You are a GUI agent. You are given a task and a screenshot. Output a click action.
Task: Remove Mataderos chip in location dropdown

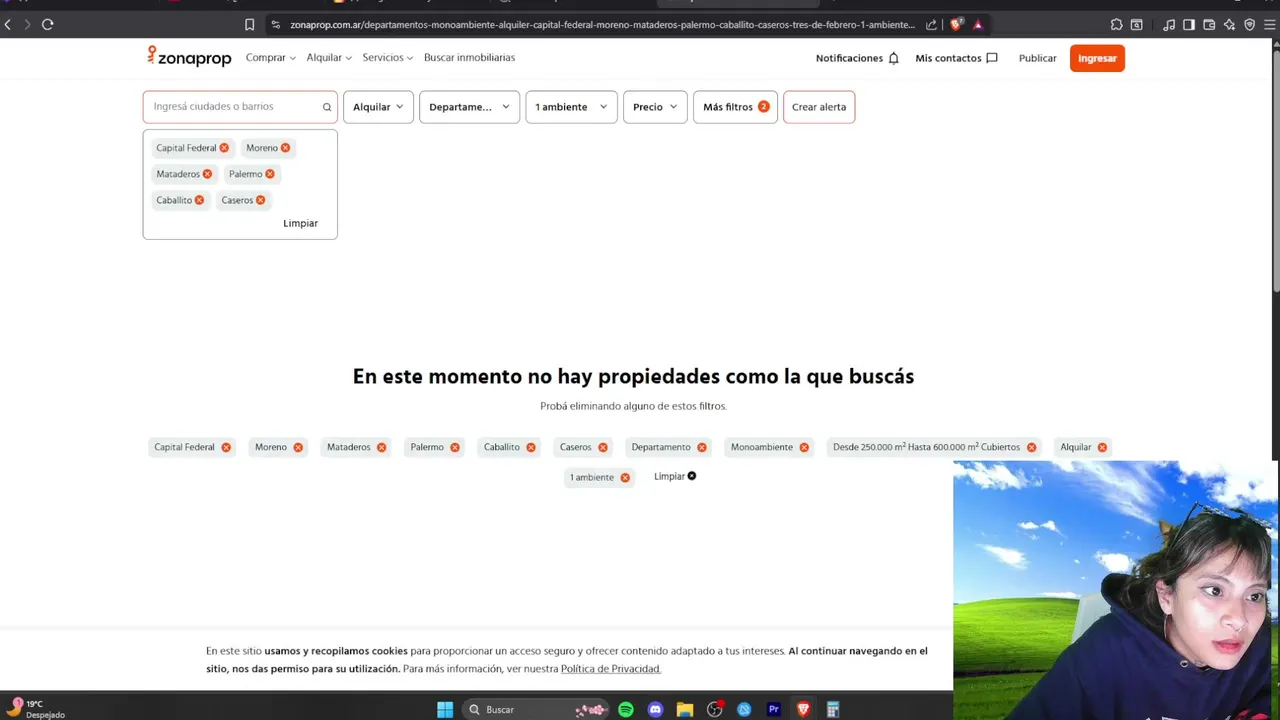pos(207,174)
